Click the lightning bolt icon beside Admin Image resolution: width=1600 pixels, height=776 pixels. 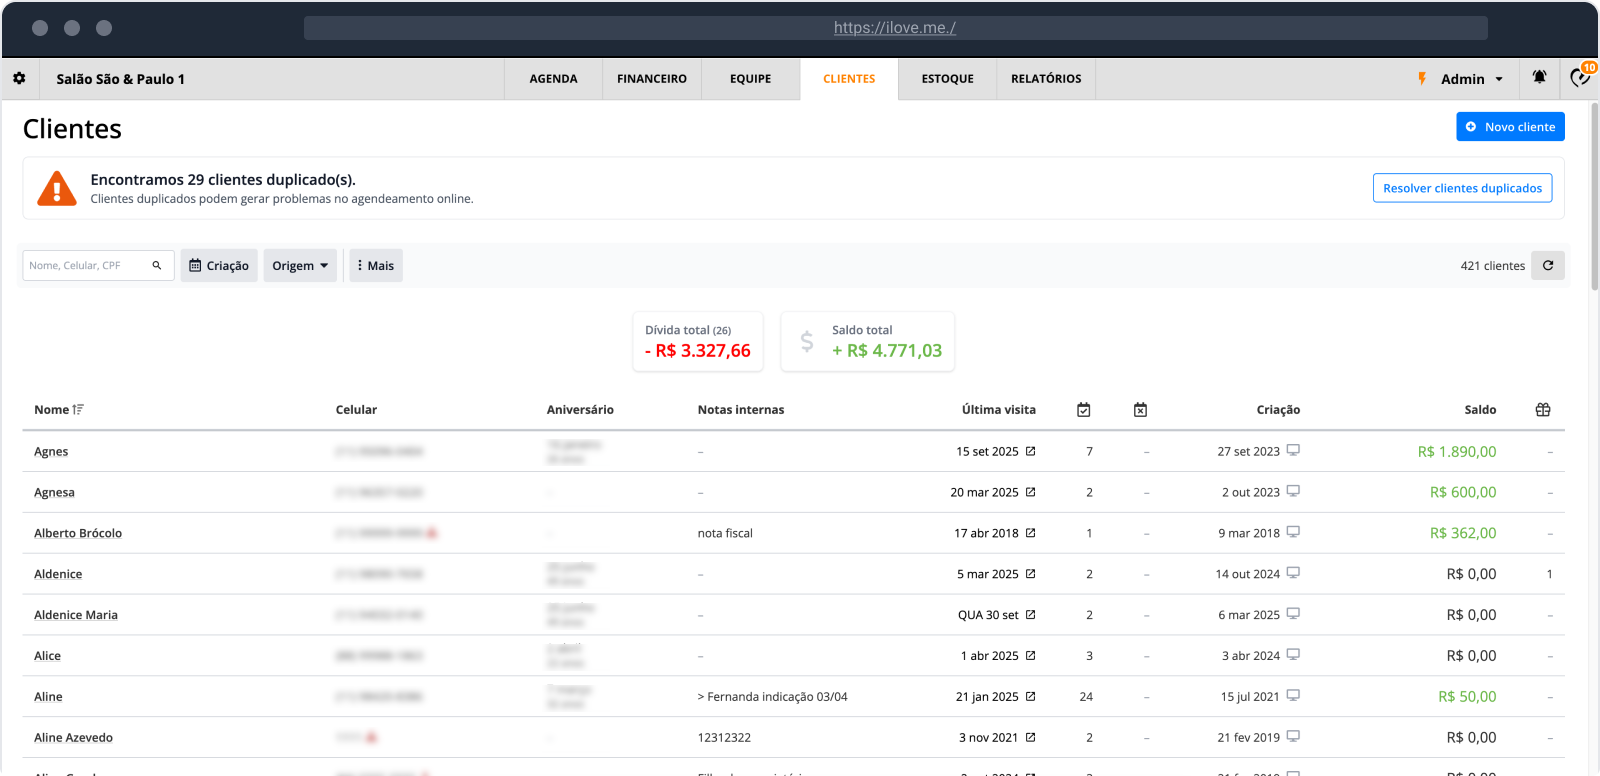1422,78
